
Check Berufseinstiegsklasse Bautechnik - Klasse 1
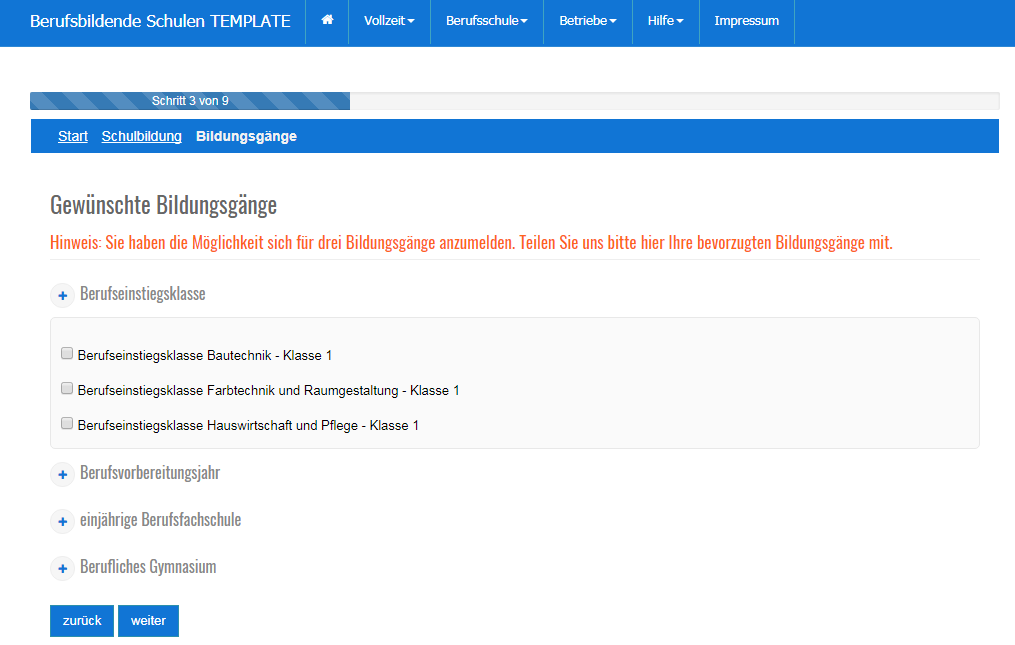click(x=67, y=354)
